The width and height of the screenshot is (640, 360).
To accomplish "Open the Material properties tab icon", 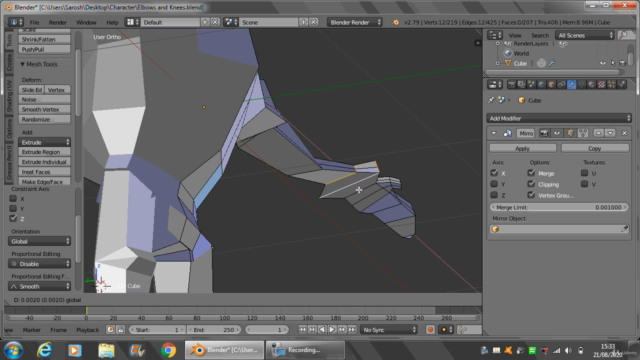I will click(x=591, y=84).
